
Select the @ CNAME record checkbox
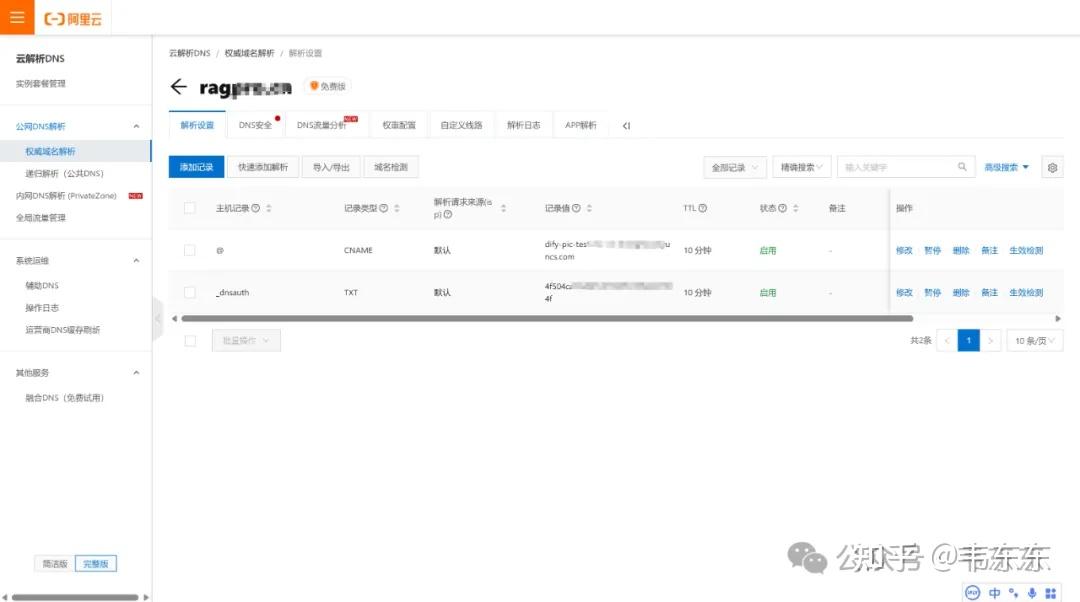pyautogui.click(x=189, y=250)
